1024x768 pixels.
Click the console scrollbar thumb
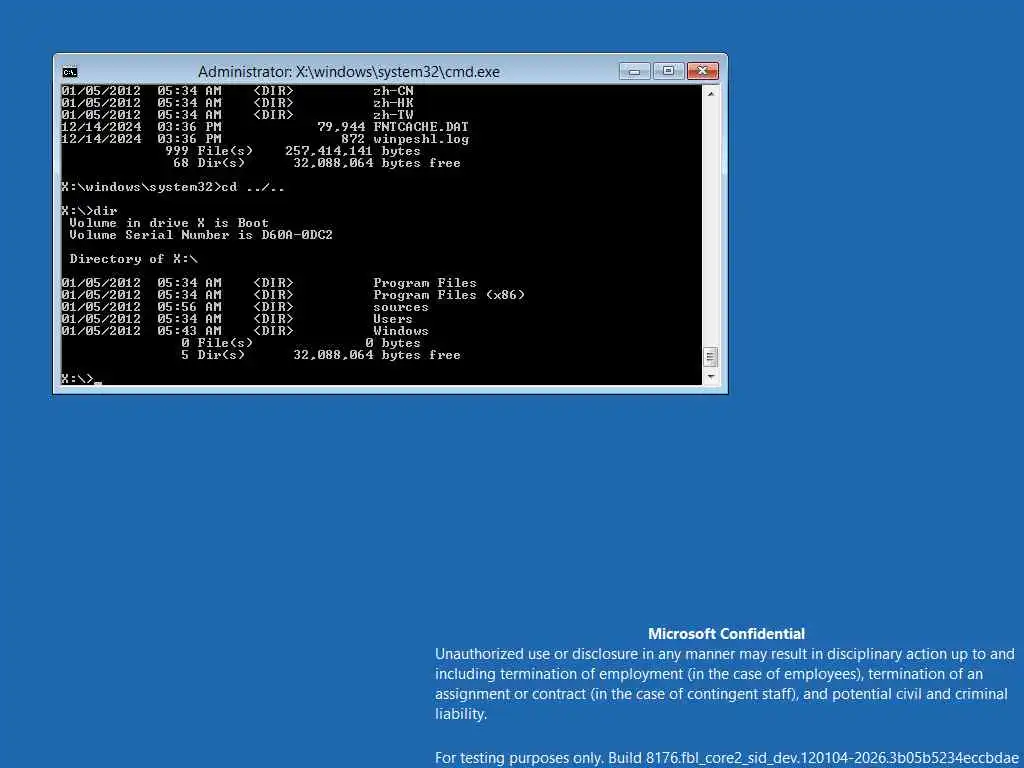[711, 357]
